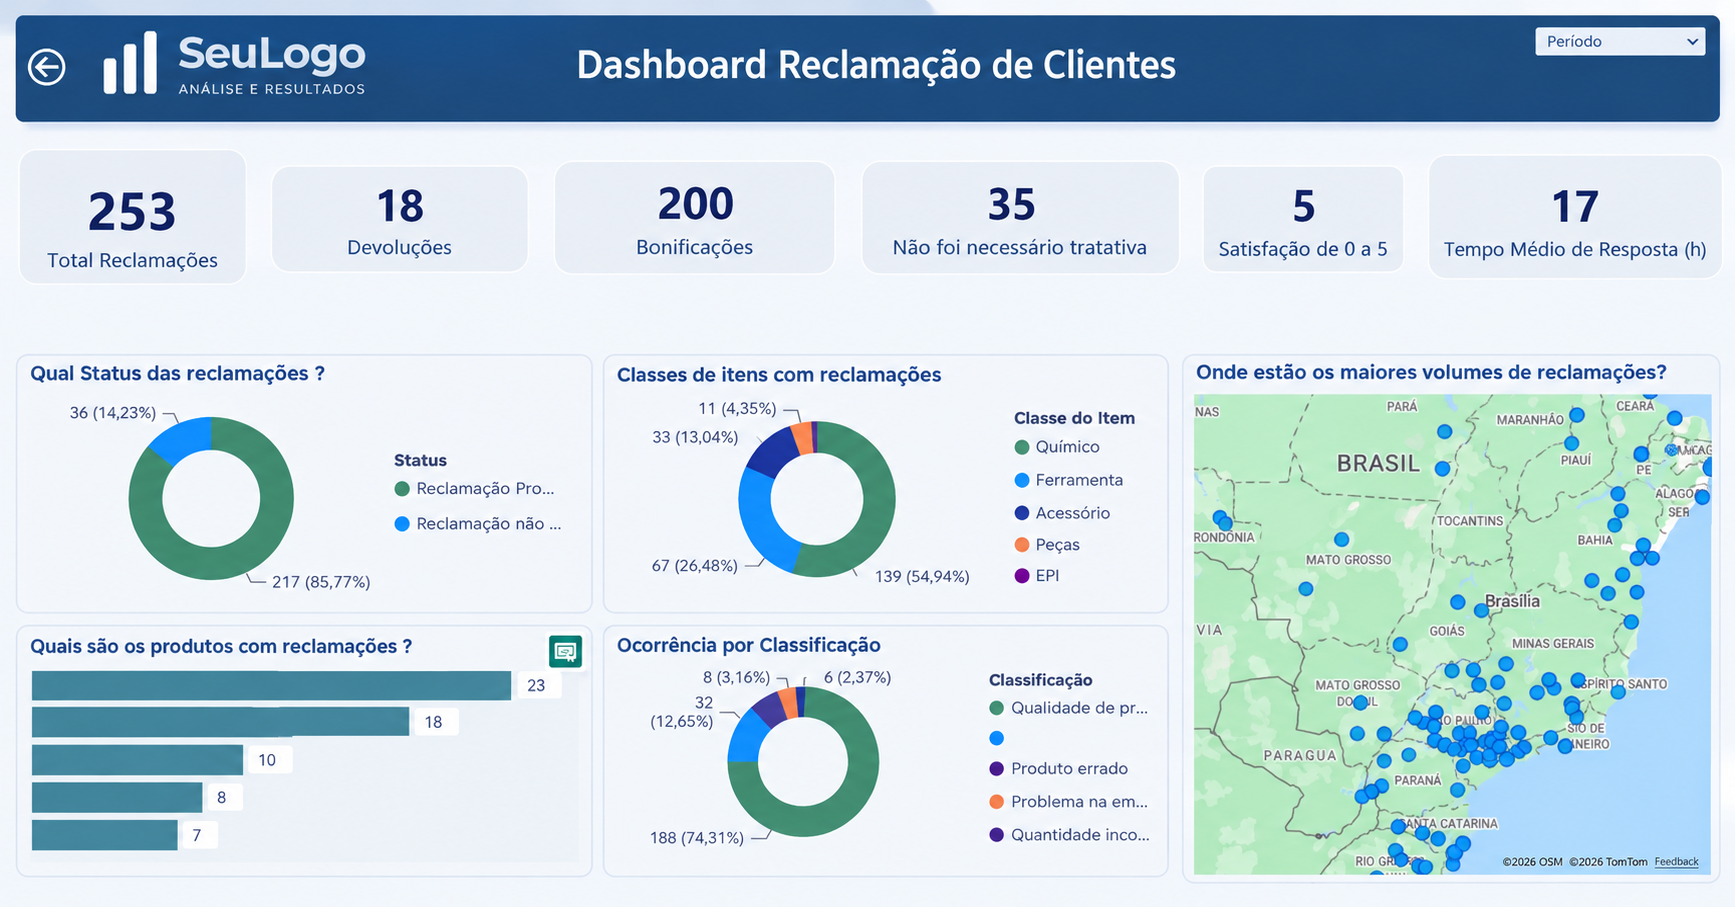
Task: Click the back arrow icon in header
Action: click(x=47, y=67)
